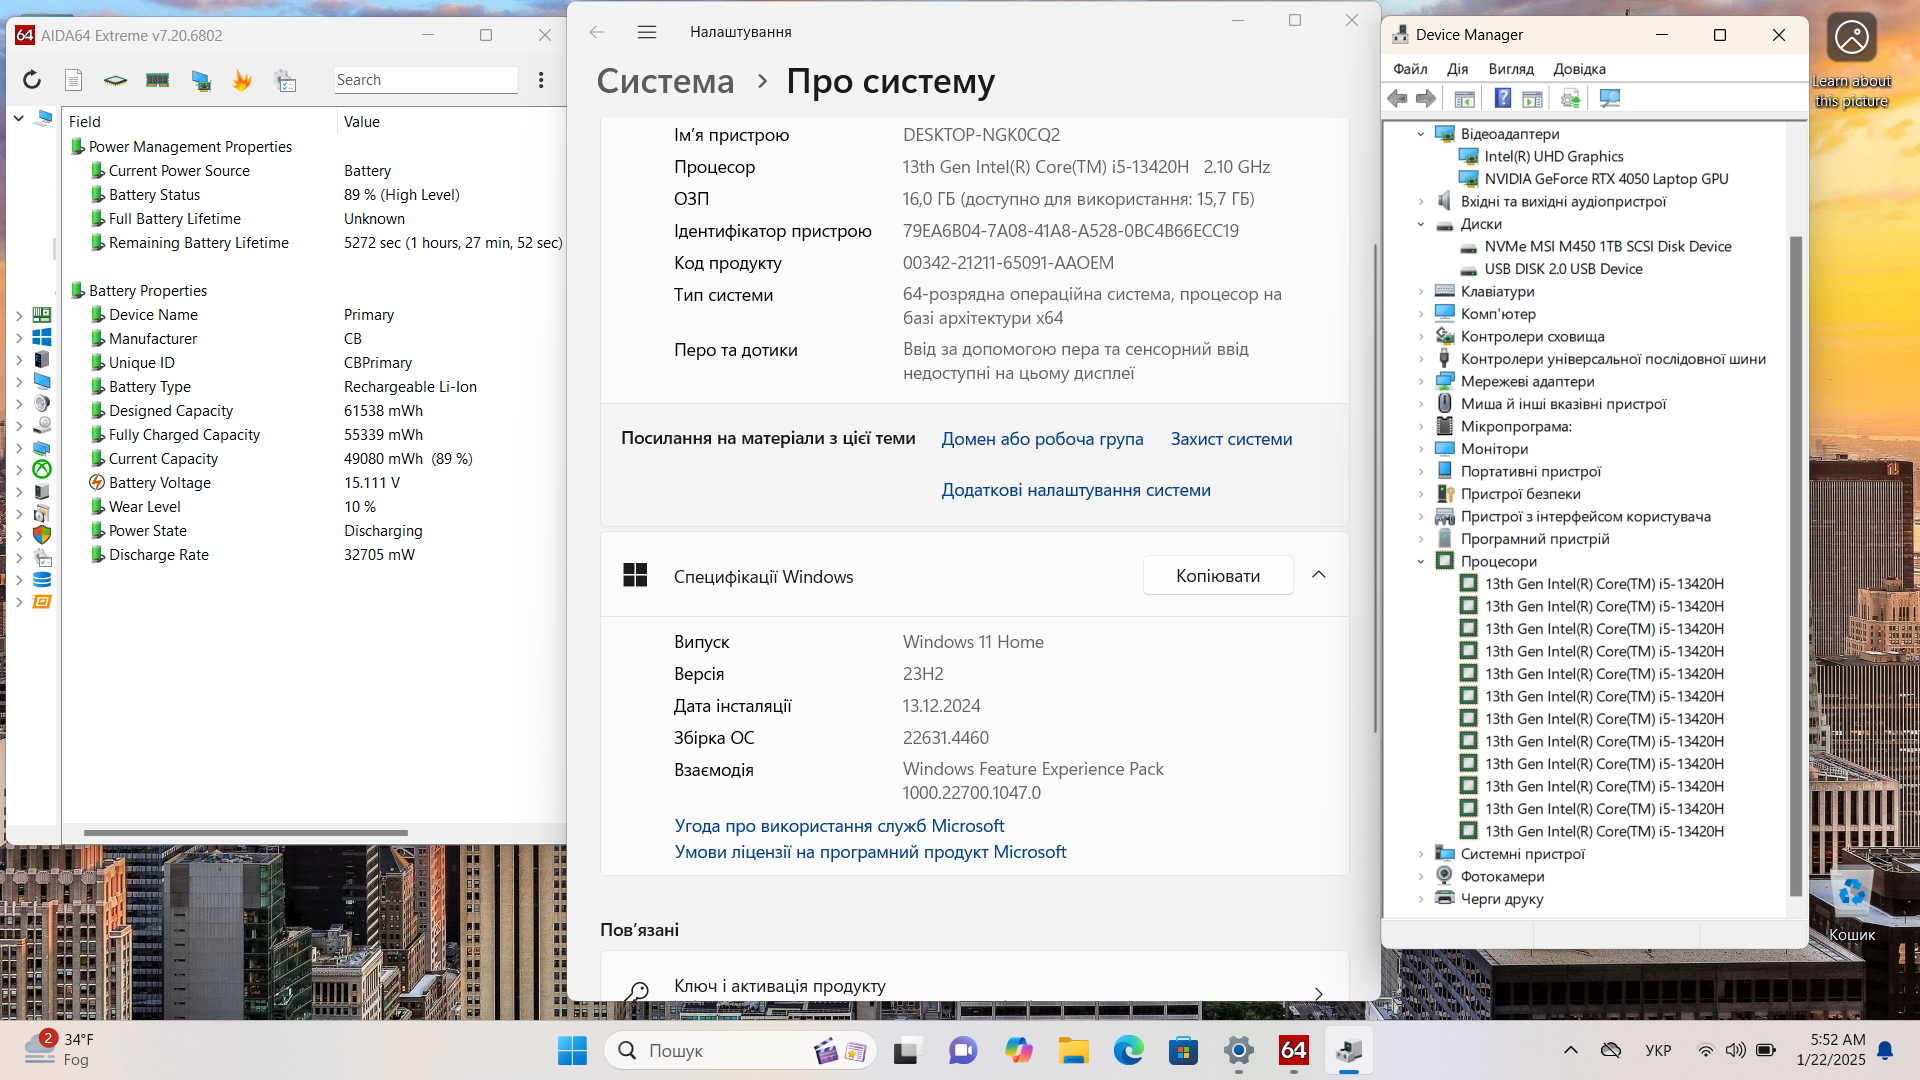1920x1080 pixels.
Task: Open Довідка menu in Device Manager
Action: 1579,69
